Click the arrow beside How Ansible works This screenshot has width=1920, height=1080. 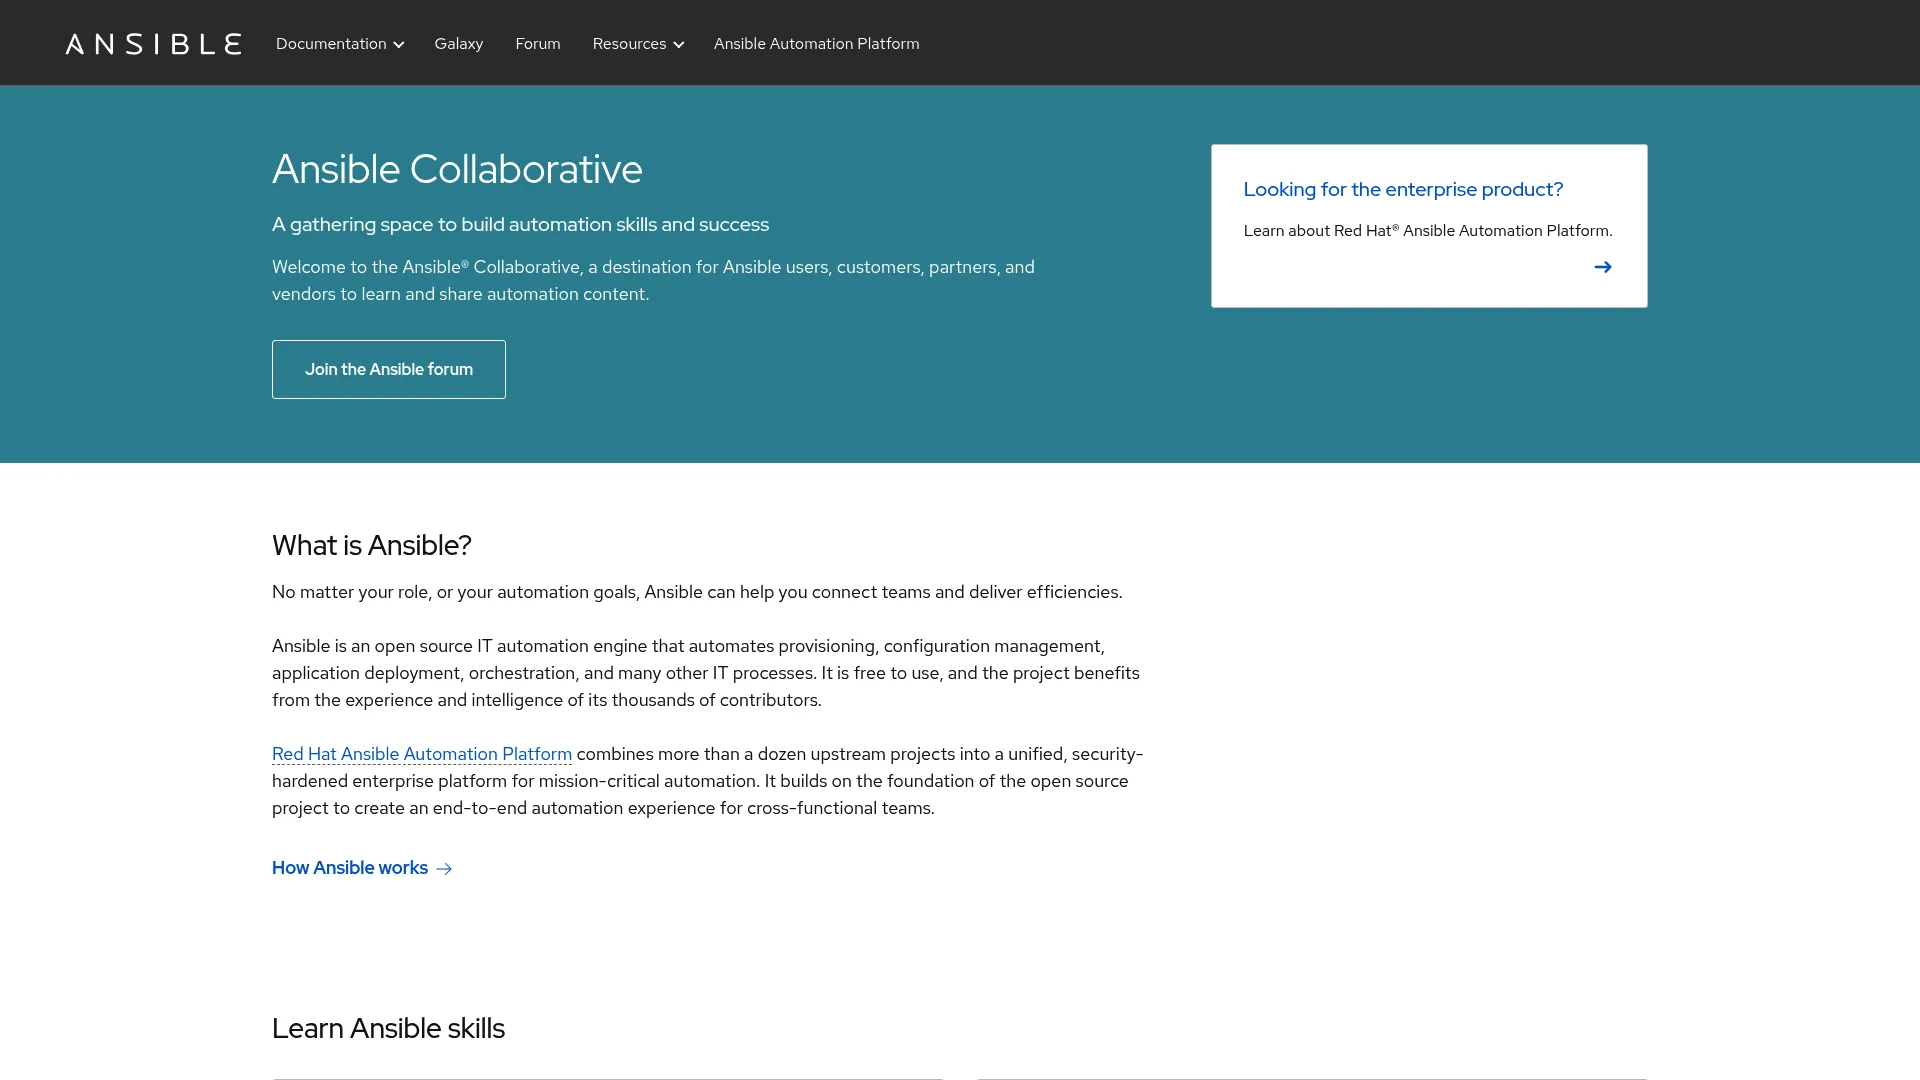click(444, 869)
